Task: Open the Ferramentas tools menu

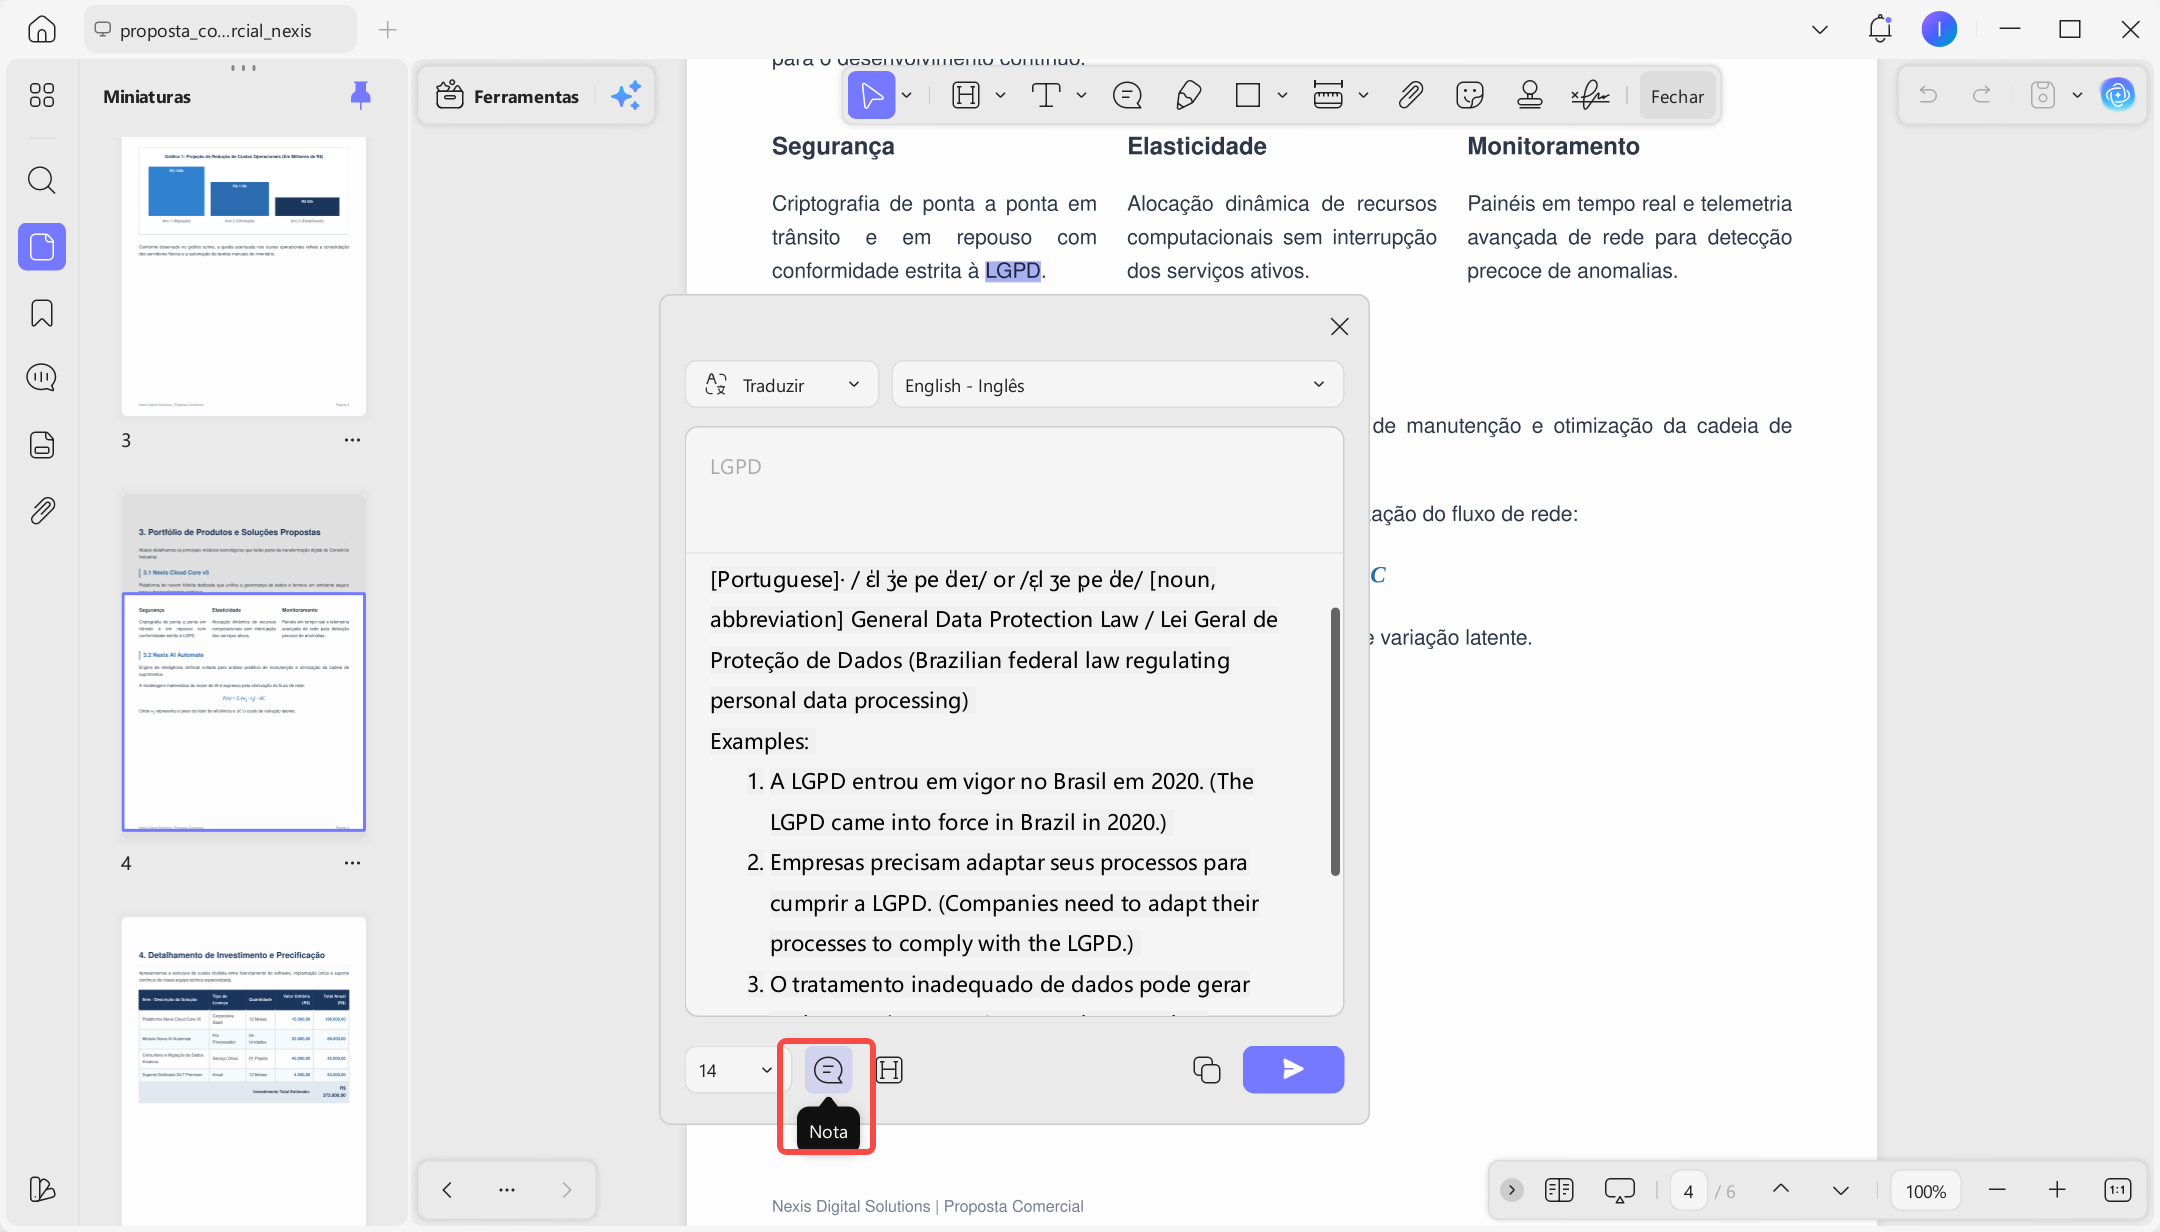Action: click(508, 96)
